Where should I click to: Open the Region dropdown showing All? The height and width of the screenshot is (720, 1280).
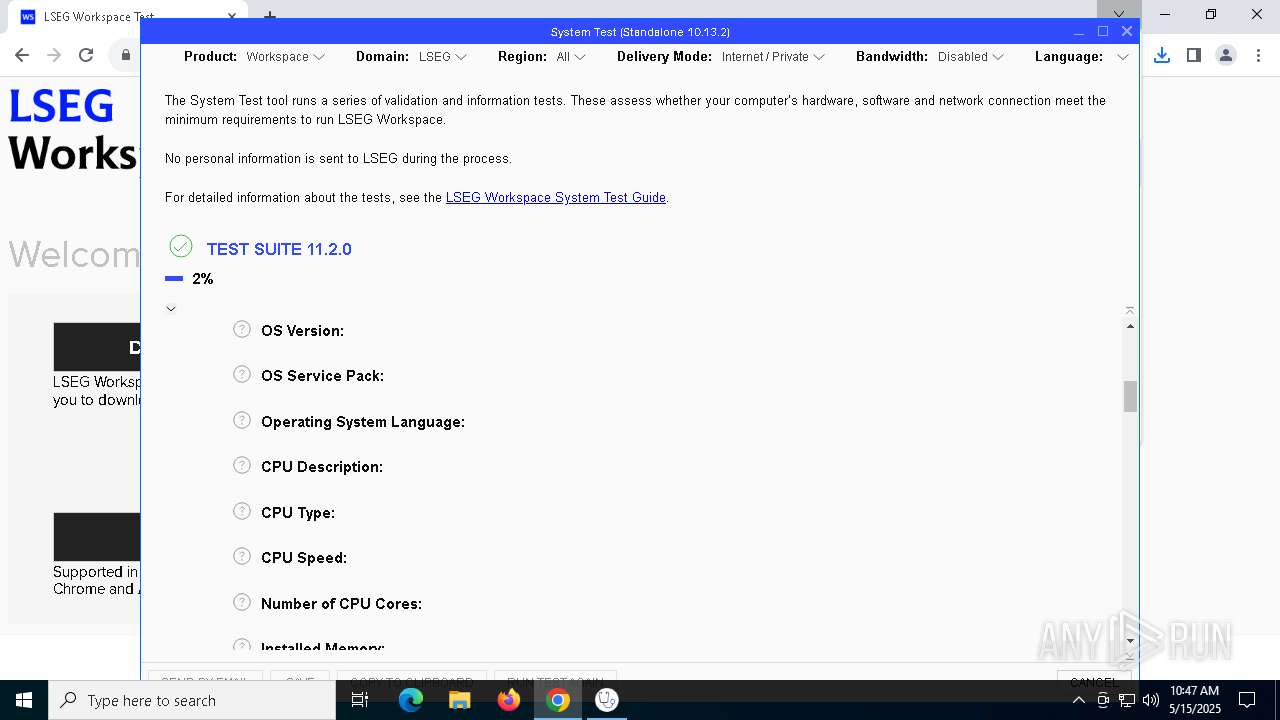(571, 57)
